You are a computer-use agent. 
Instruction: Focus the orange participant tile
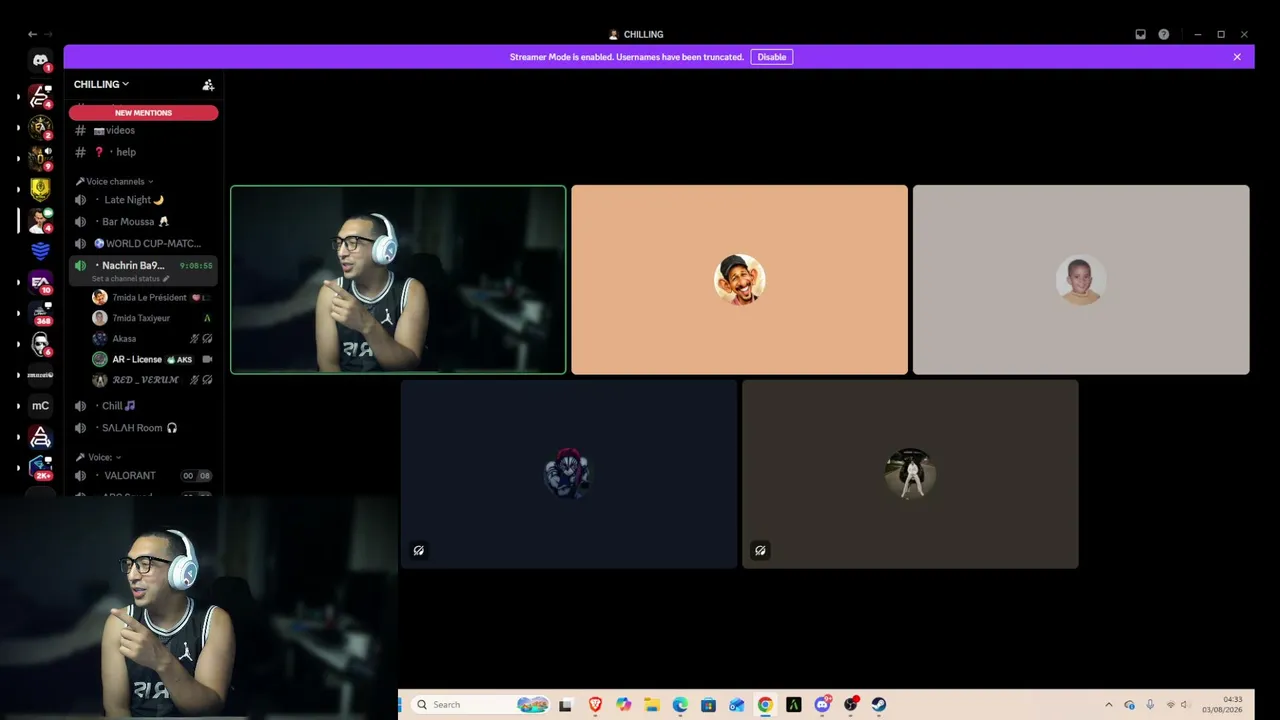[740, 280]
